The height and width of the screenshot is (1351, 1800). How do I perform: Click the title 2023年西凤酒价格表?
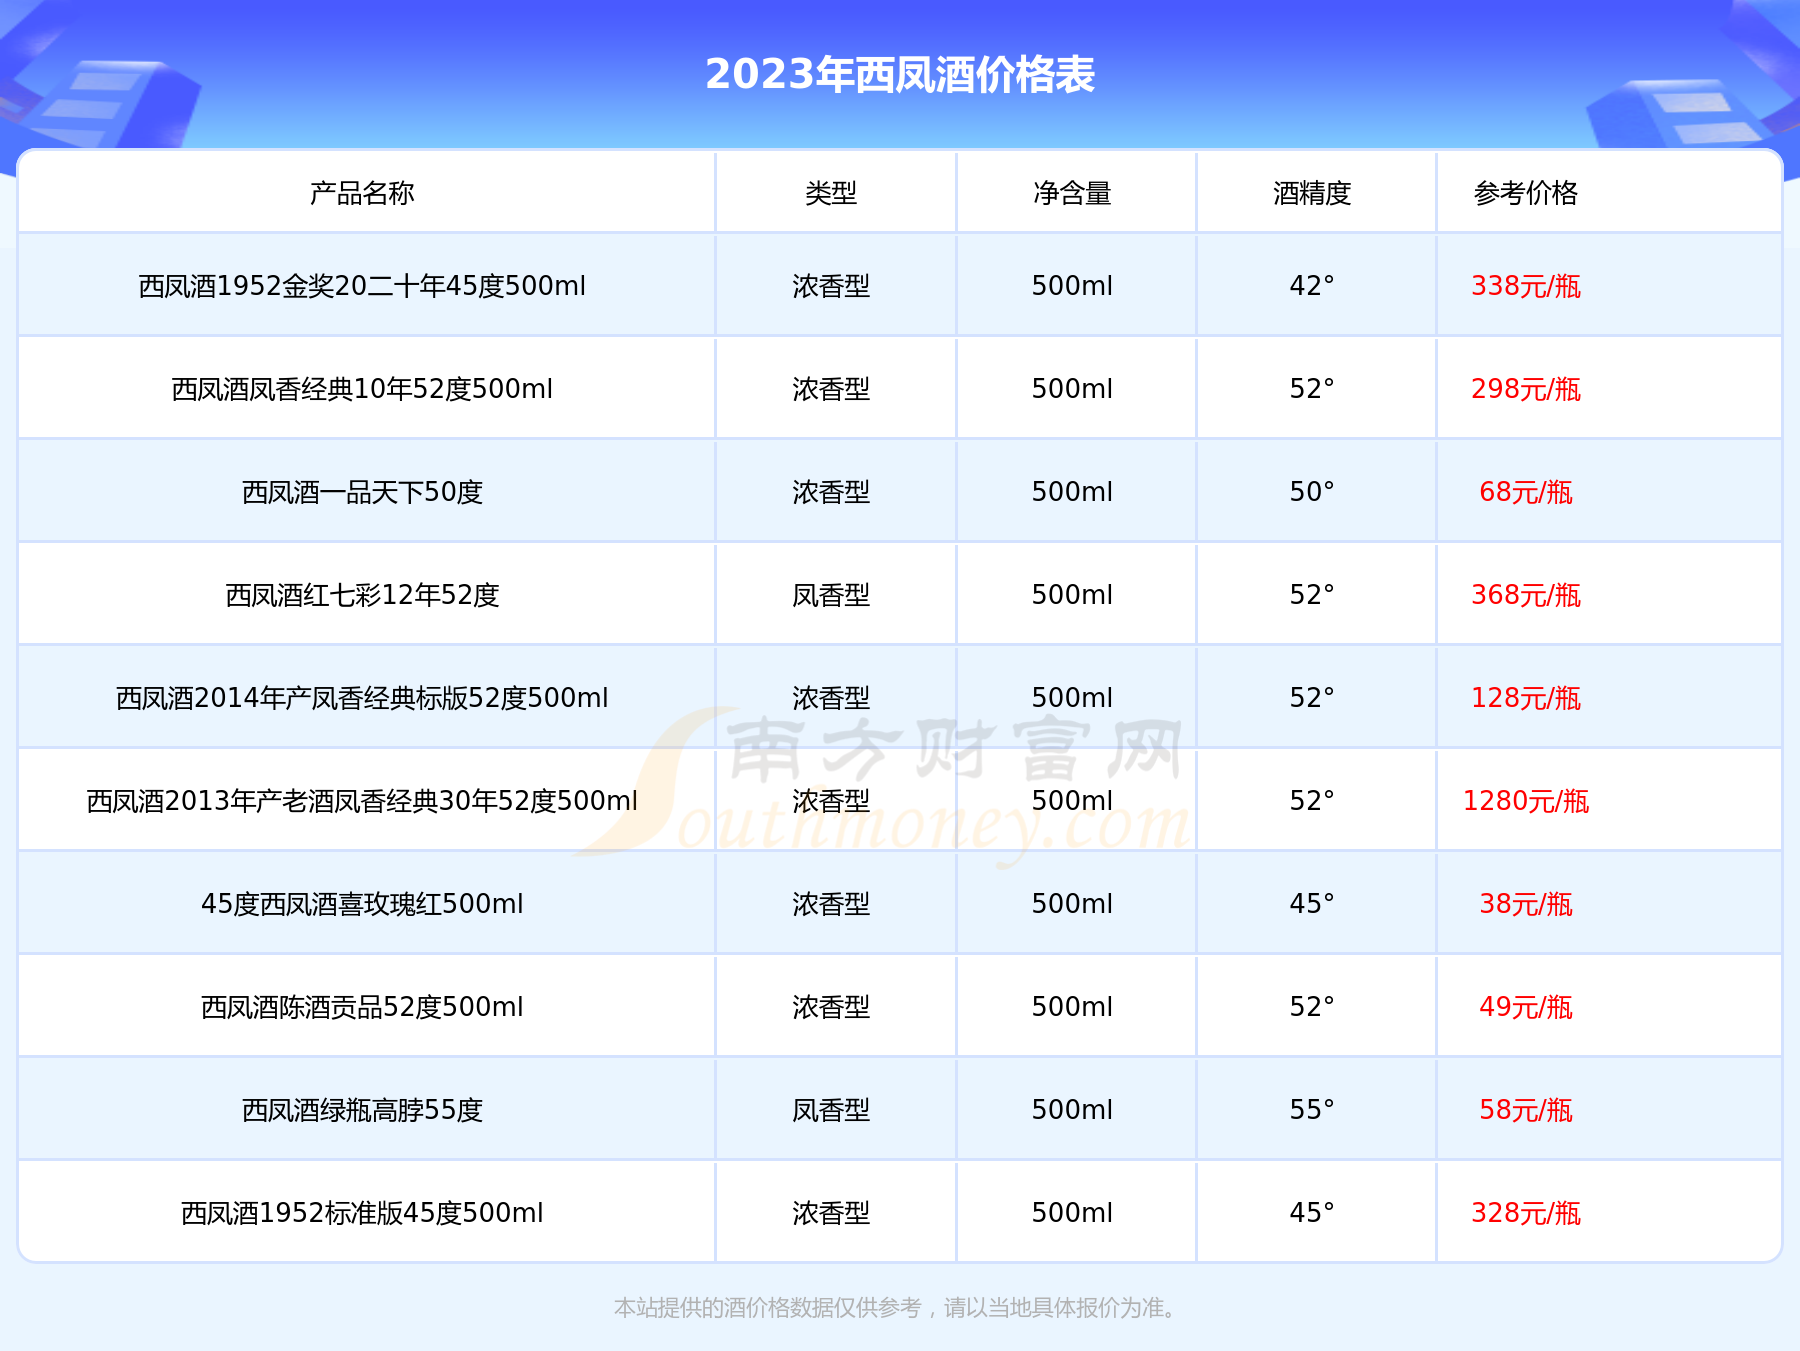[x=900, y=75]
